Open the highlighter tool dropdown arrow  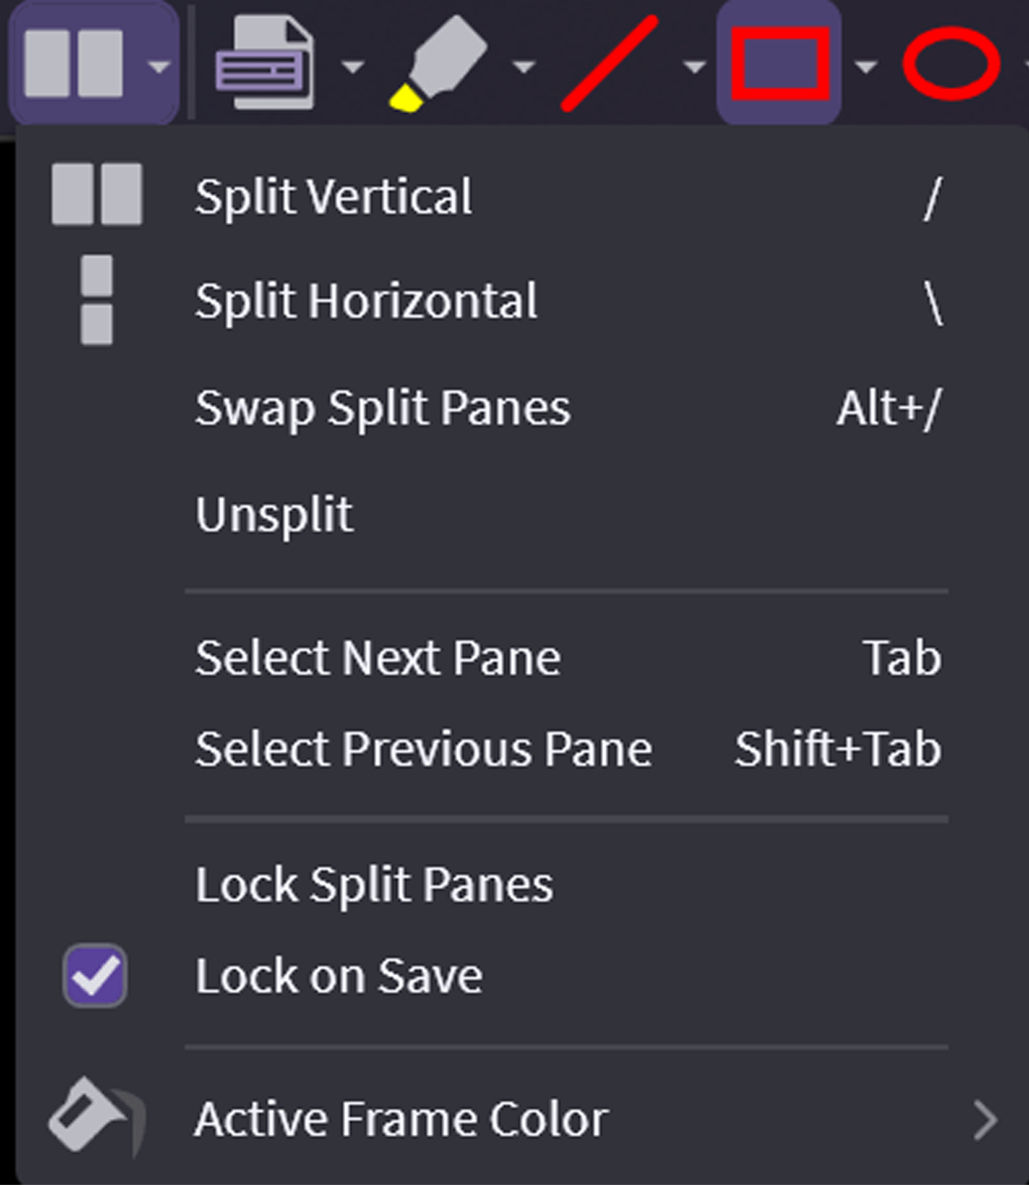tap(523, 67)
